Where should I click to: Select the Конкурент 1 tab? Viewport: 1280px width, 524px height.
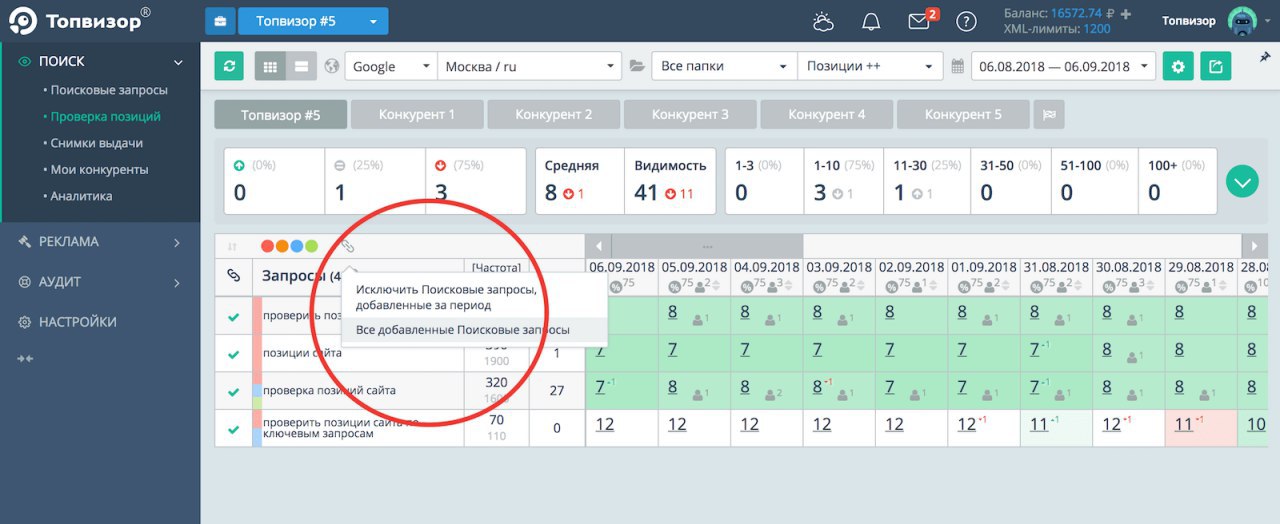[x=417, y=114]
